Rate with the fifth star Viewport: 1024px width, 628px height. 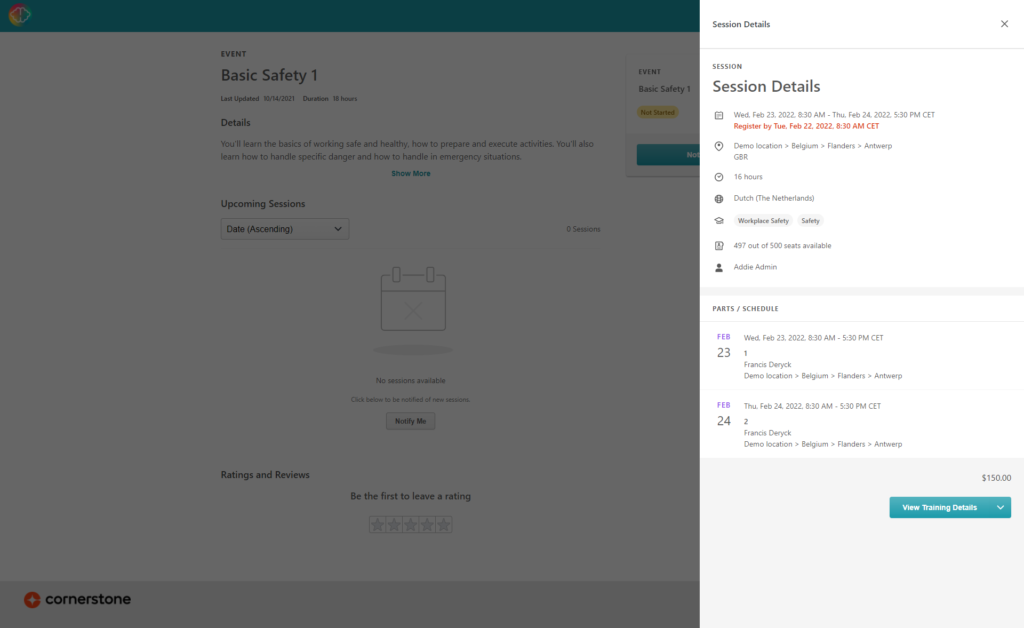point(444,525)
